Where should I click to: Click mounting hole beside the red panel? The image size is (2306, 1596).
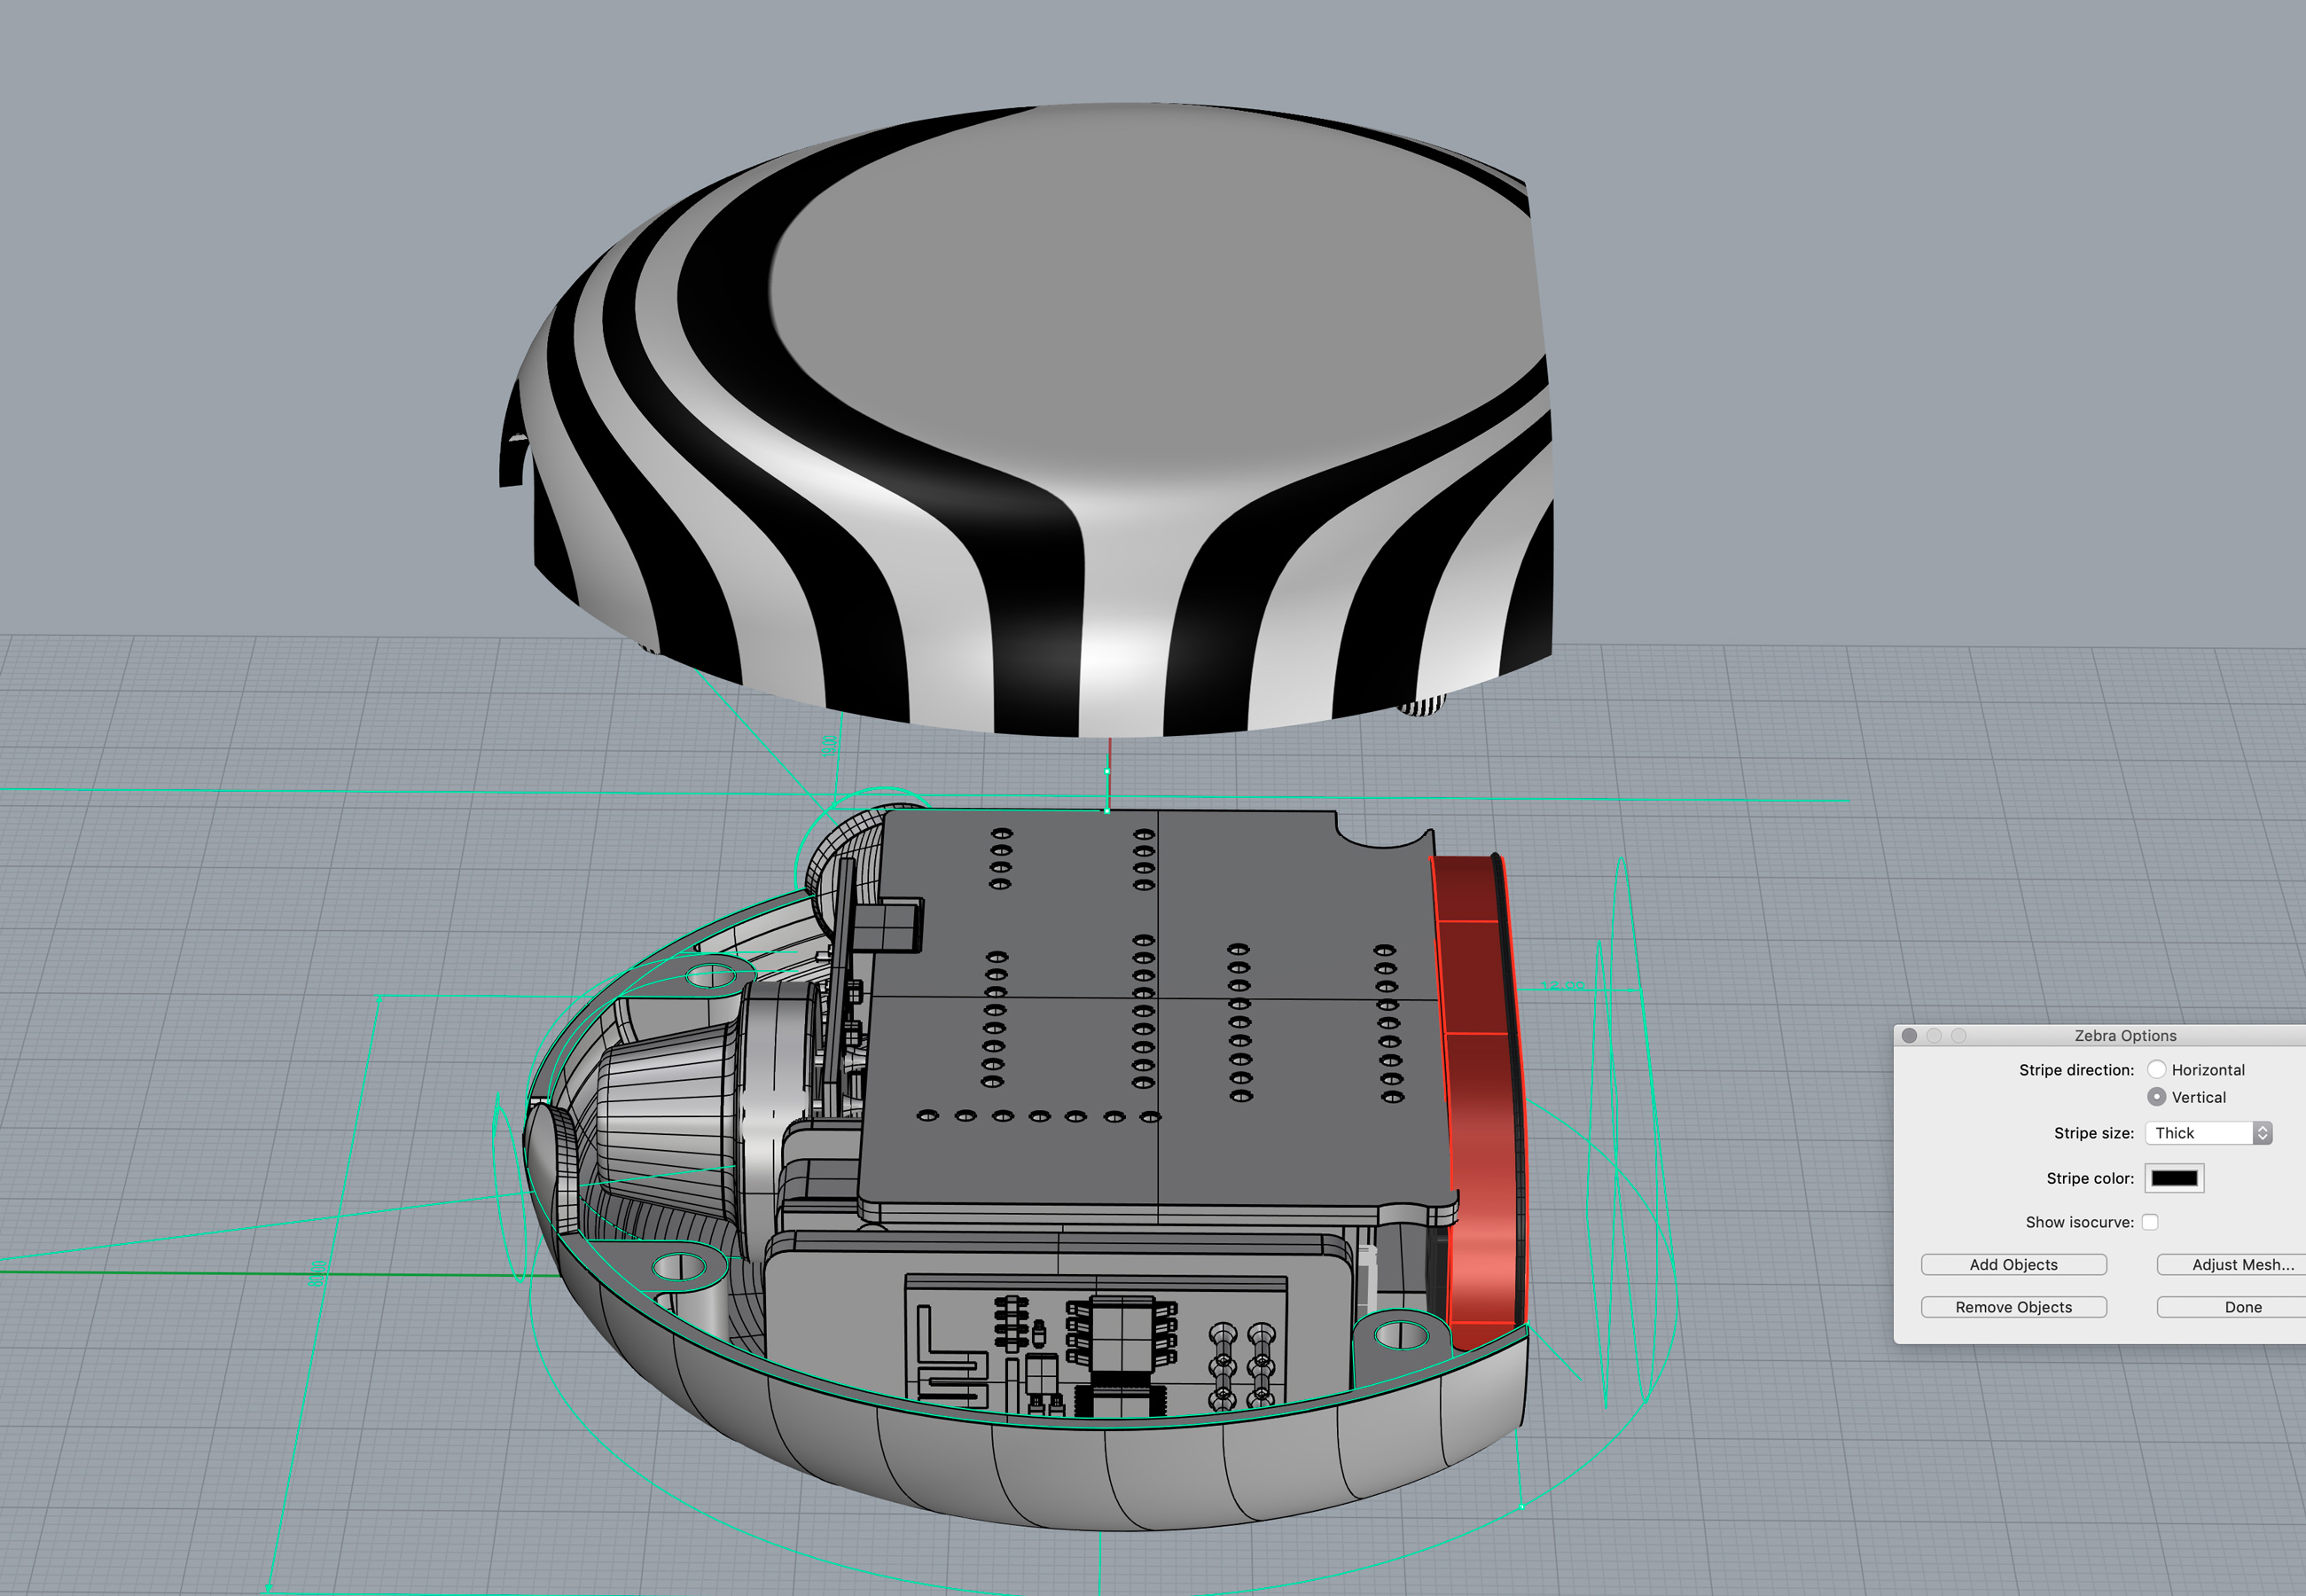1401,1334
